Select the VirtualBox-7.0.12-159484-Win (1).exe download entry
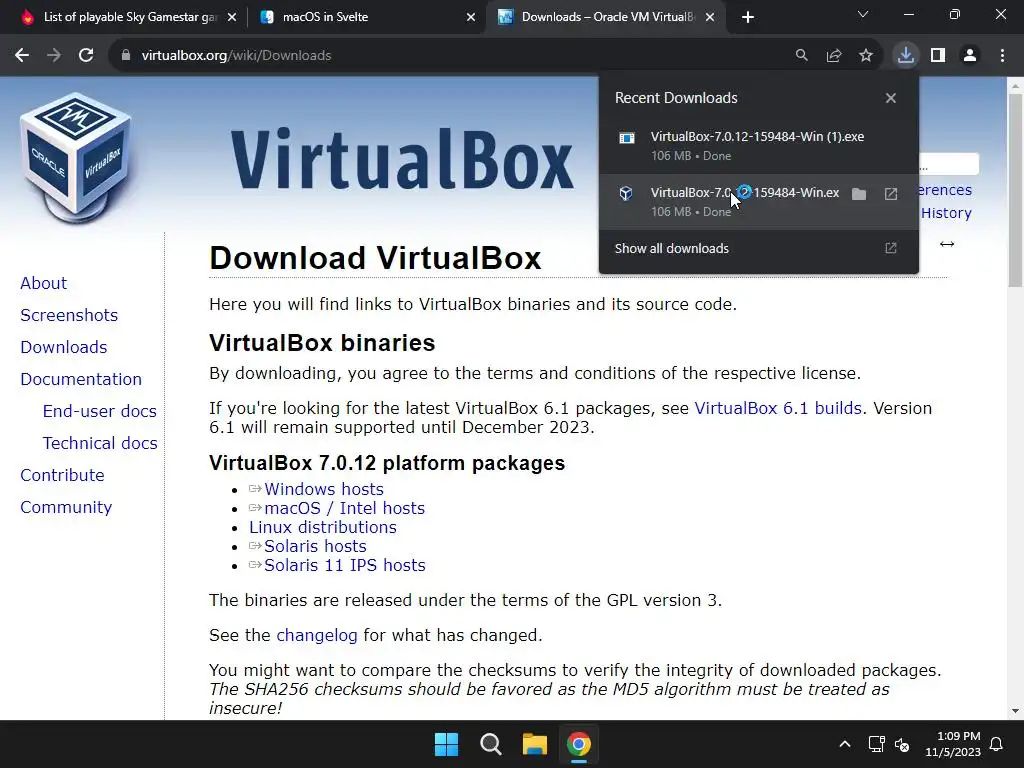This screenshot has height=768, width=1024. pyautogui.click(x=758, y=146)
